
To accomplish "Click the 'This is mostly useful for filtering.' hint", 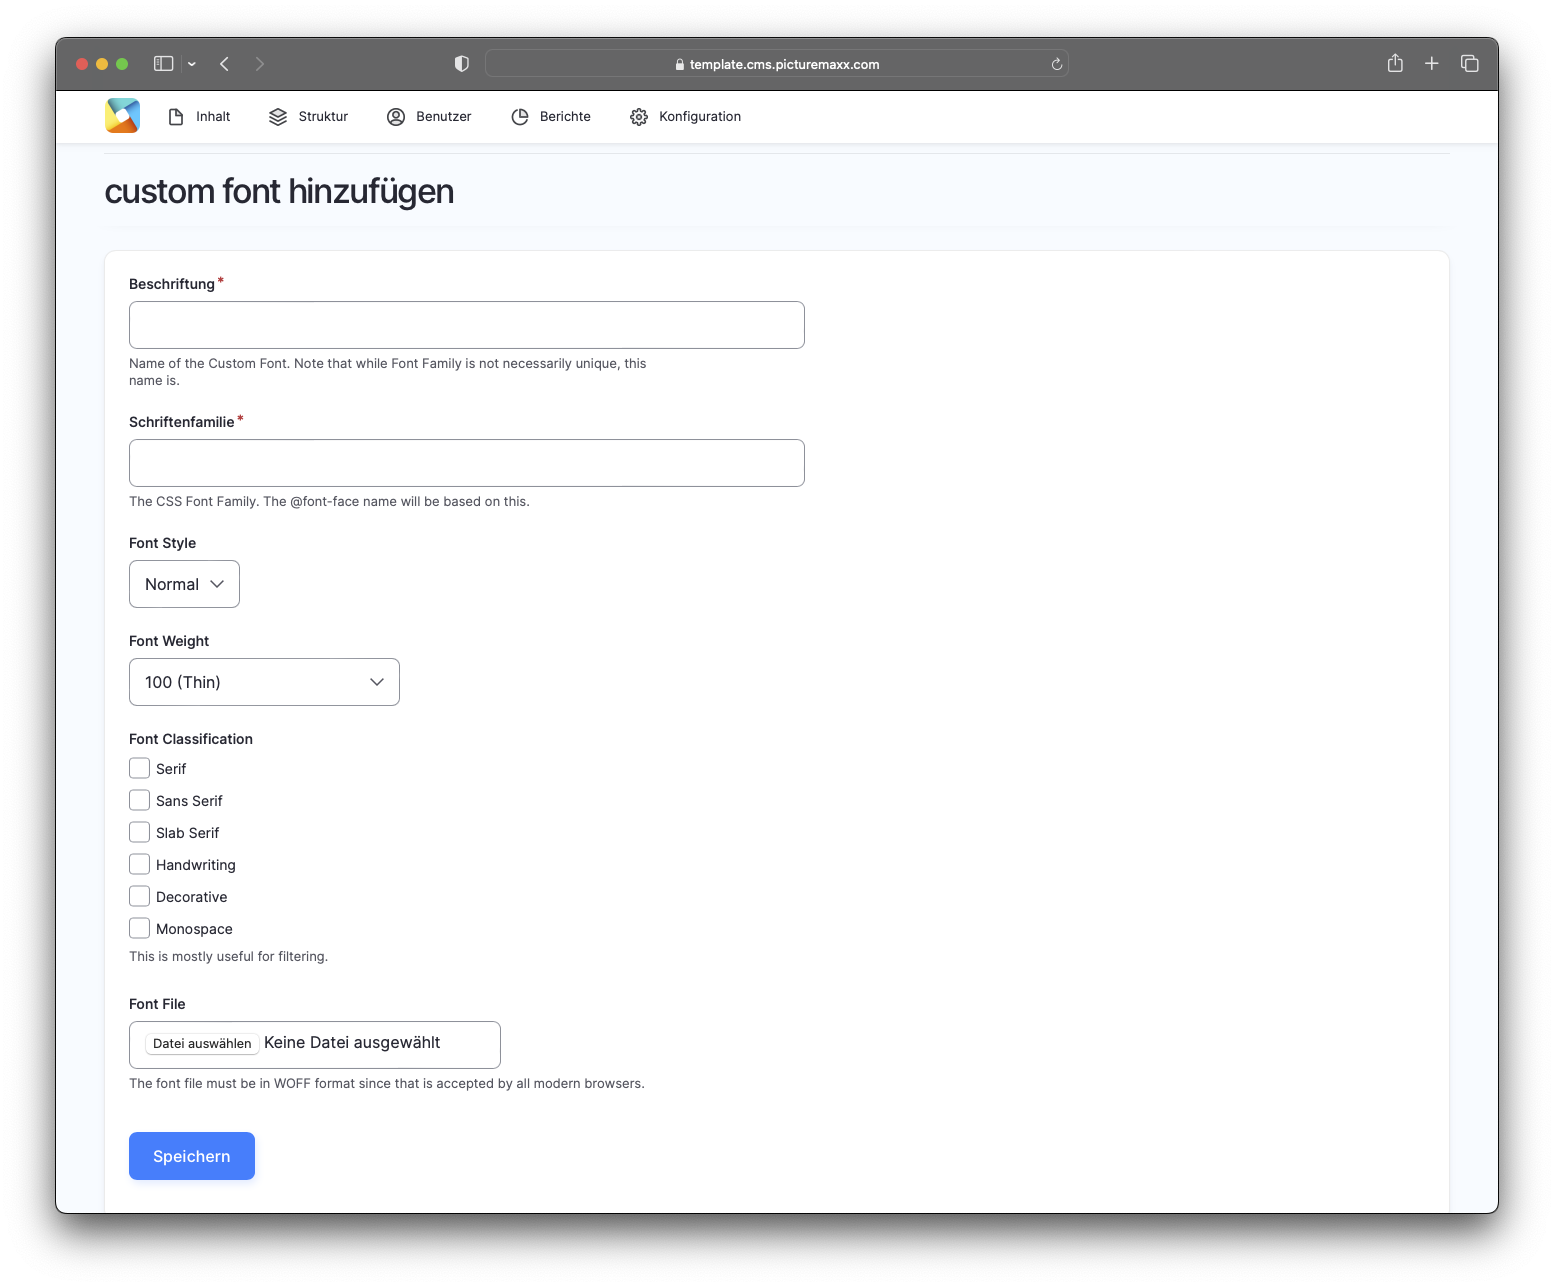I will click(228, 957).
